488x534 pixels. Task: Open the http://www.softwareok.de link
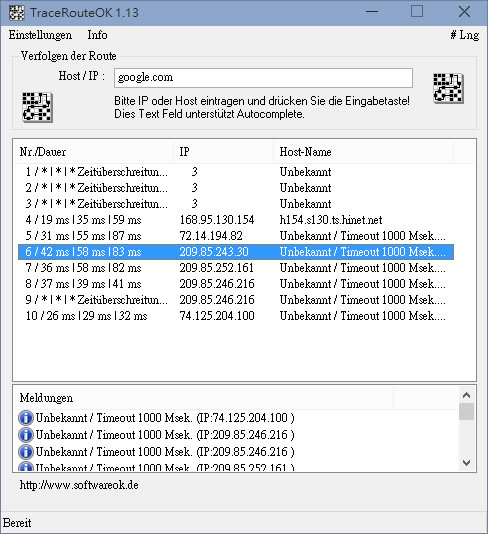click(x=79, y=485)
